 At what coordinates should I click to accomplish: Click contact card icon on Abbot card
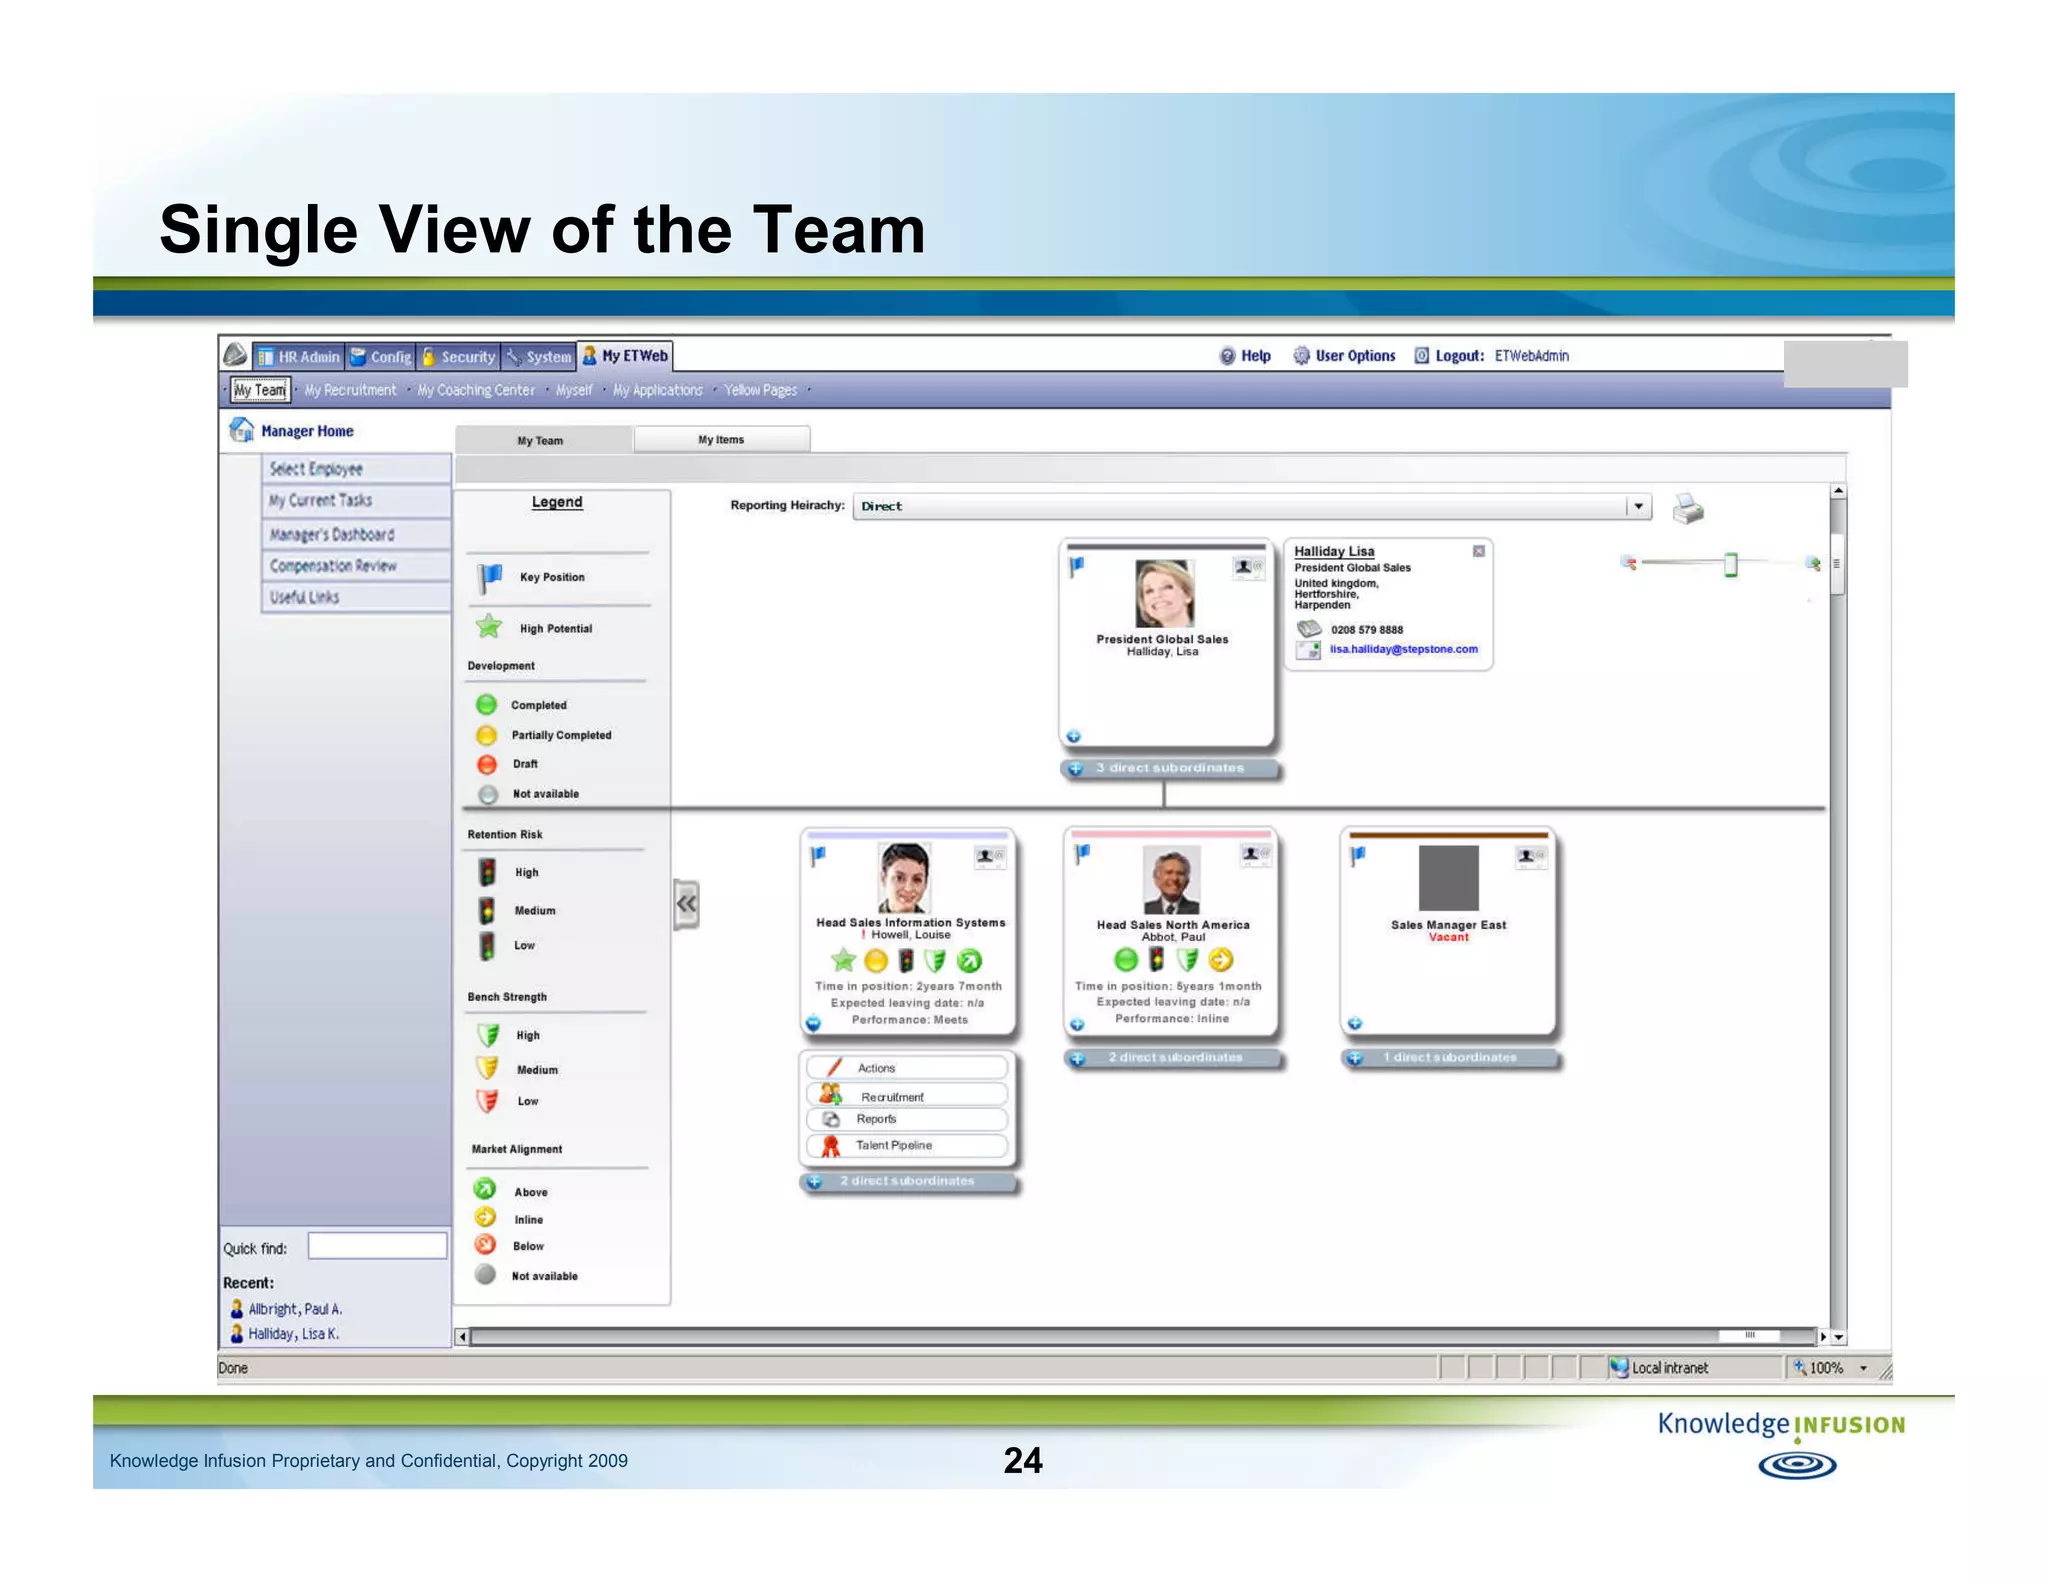(x=1254, y=854)
